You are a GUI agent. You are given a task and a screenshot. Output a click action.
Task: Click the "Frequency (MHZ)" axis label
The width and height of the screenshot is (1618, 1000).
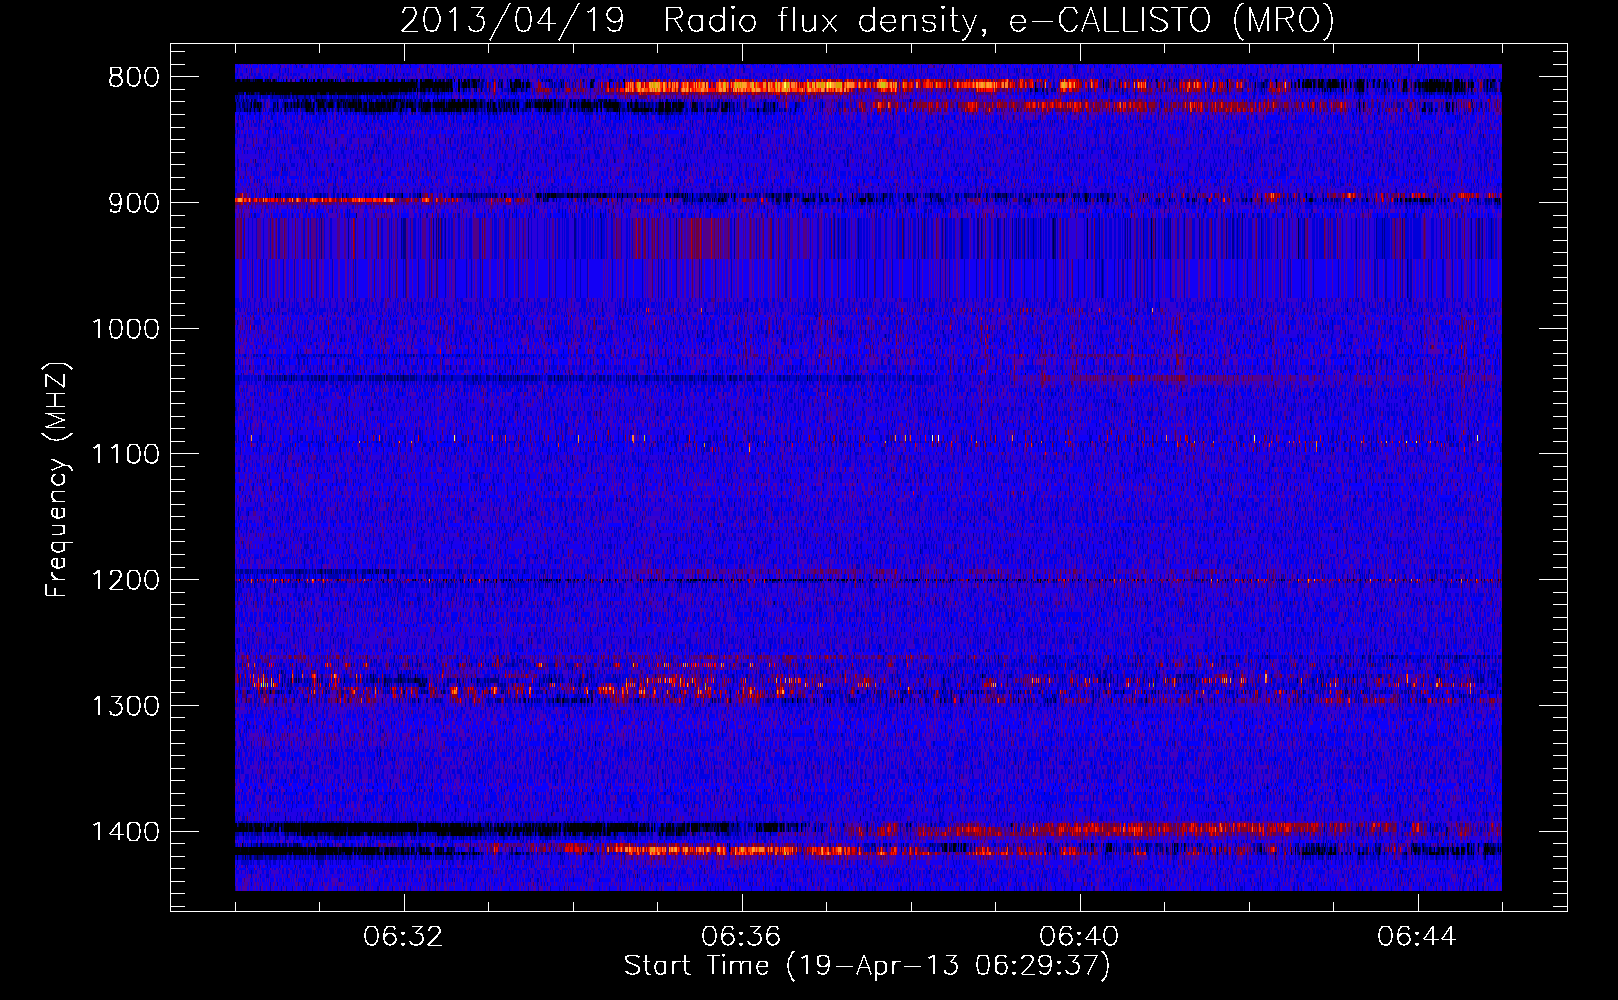tap(57, 480)
